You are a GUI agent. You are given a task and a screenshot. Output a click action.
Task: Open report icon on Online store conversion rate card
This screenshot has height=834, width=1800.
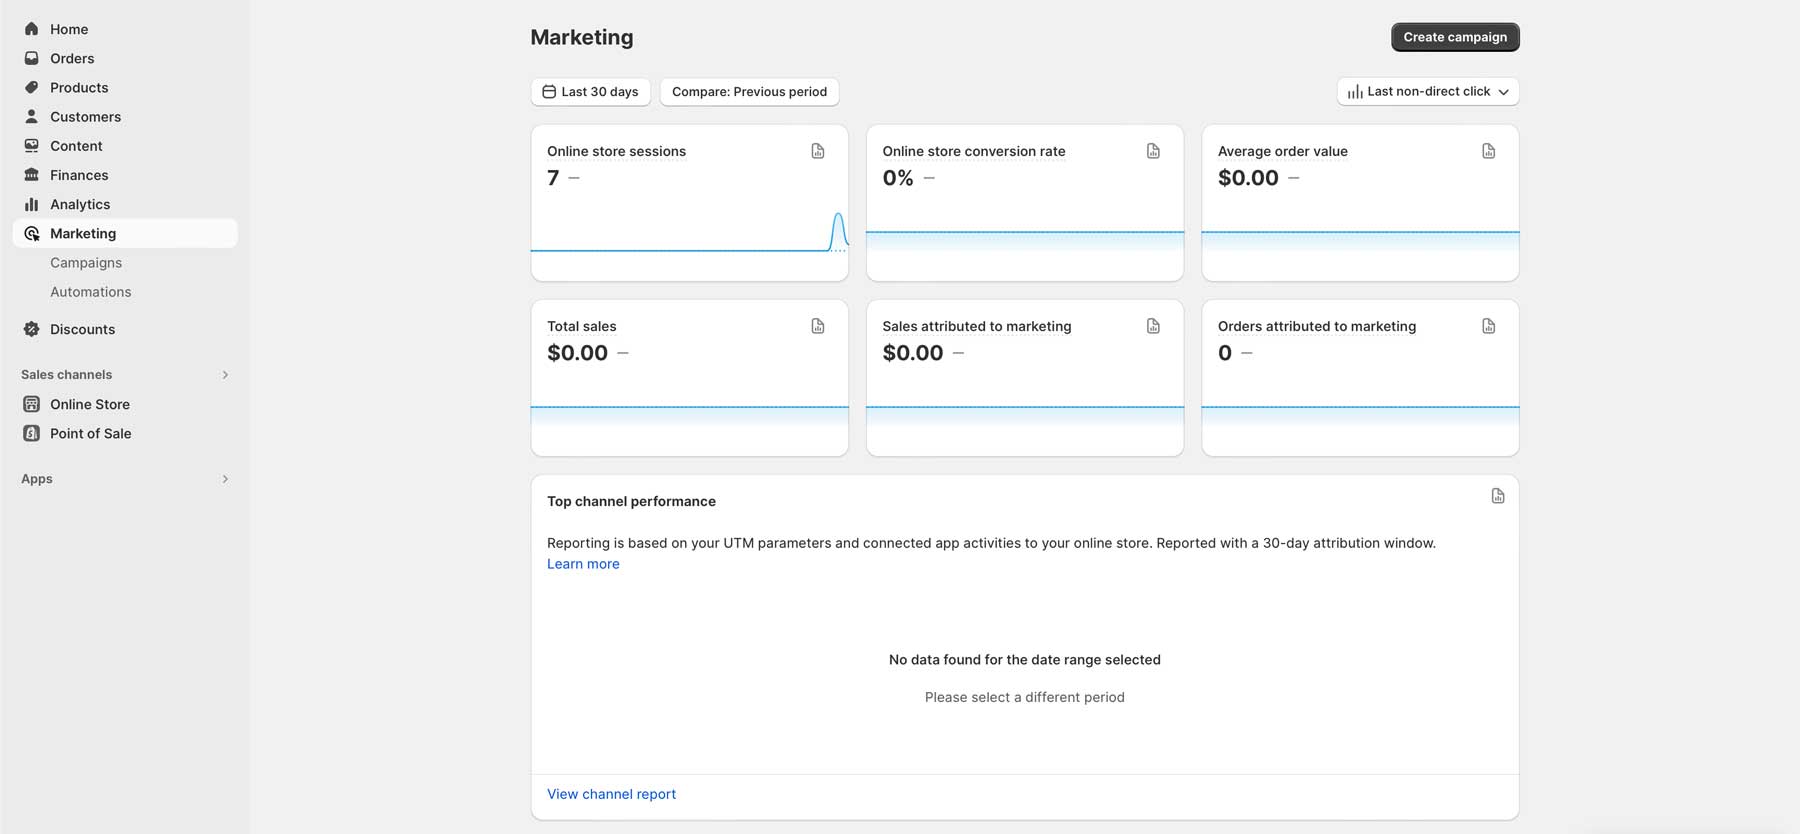point(1153,151)
